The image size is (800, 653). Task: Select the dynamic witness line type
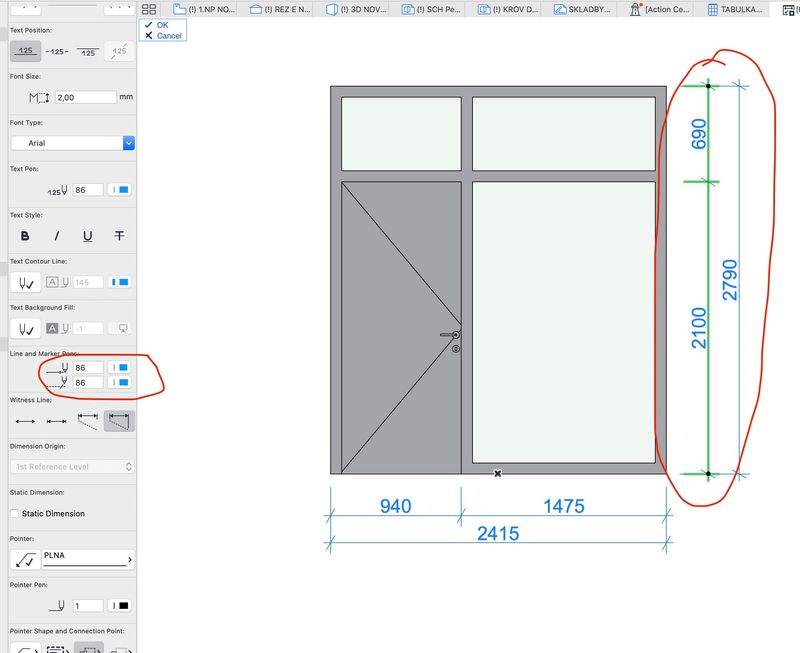(x=119, y=421)
